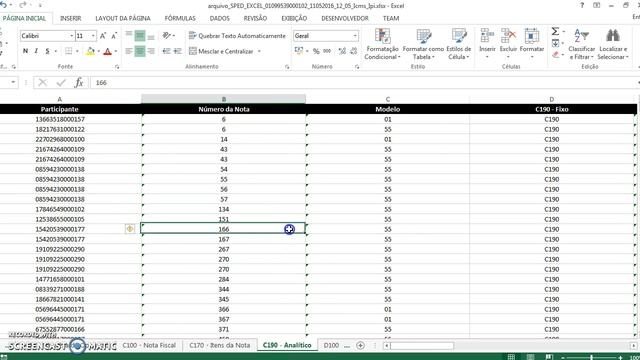Toggle underline formatting (S)
This screenshot has height=360, width=640.
click(47, 51)
